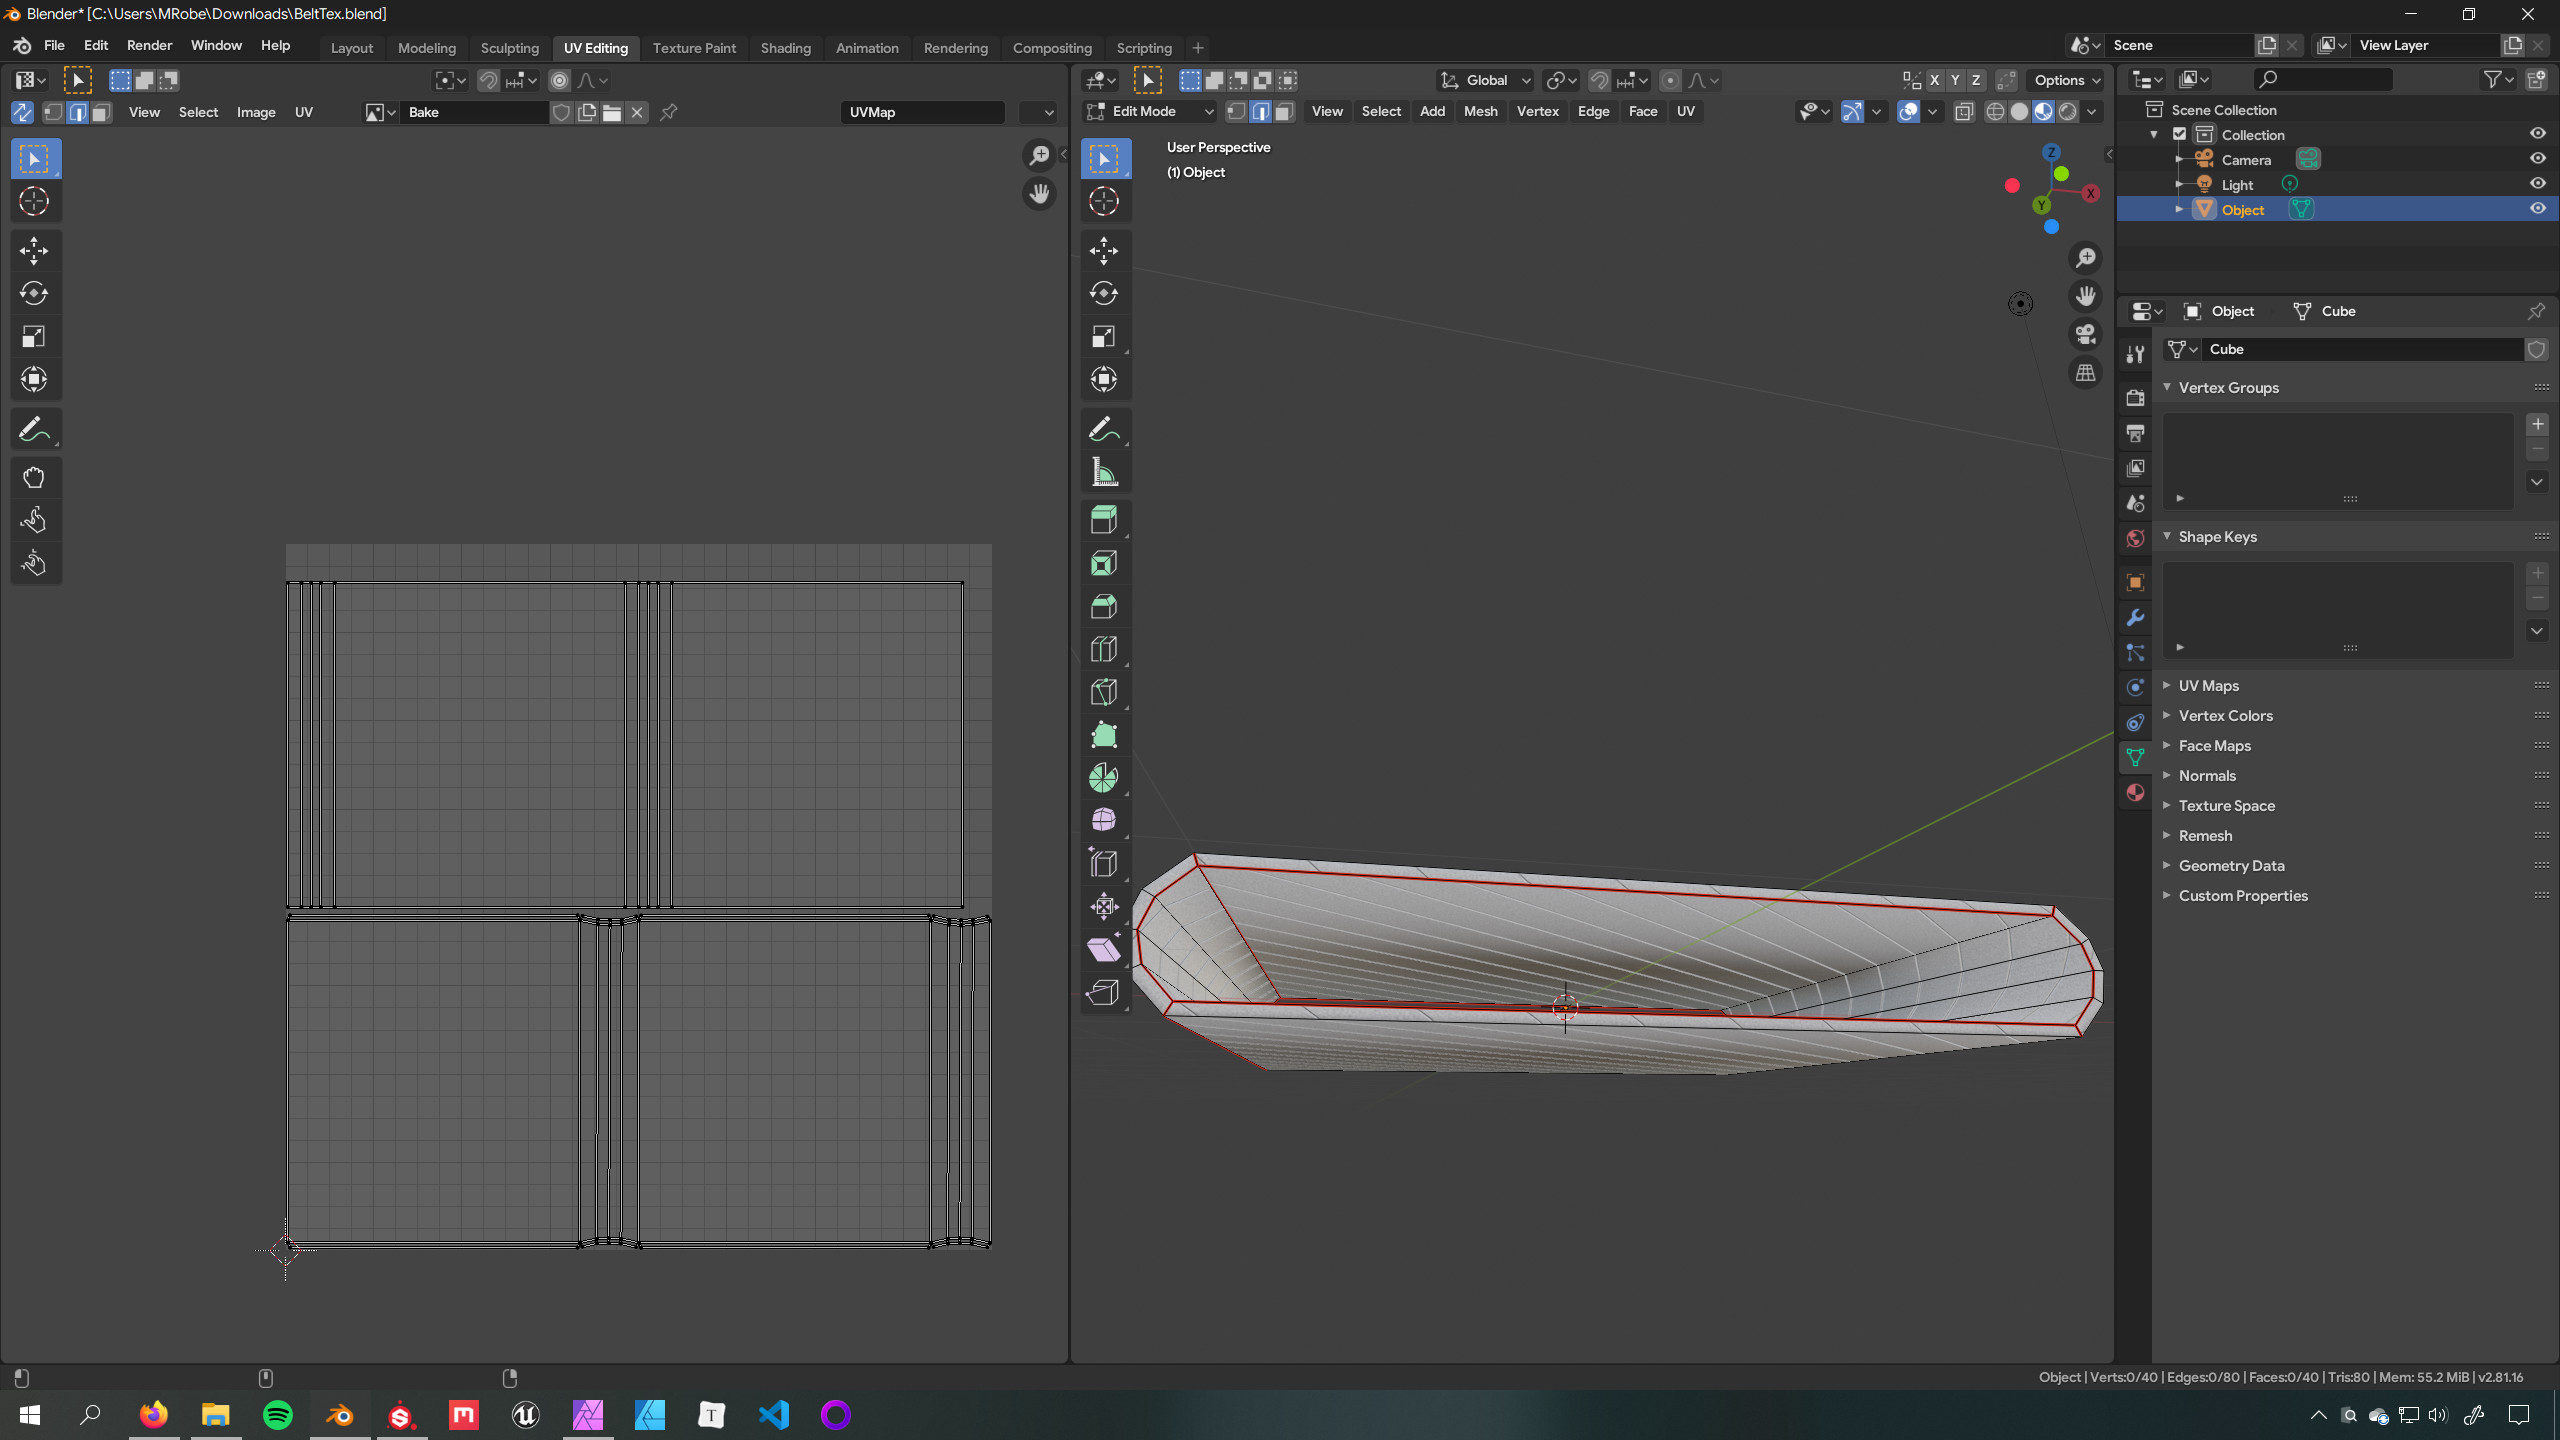The image size is (2560, 1440).
Task: Open the Modifiers properties tab
Action: tap(2135, 618)
